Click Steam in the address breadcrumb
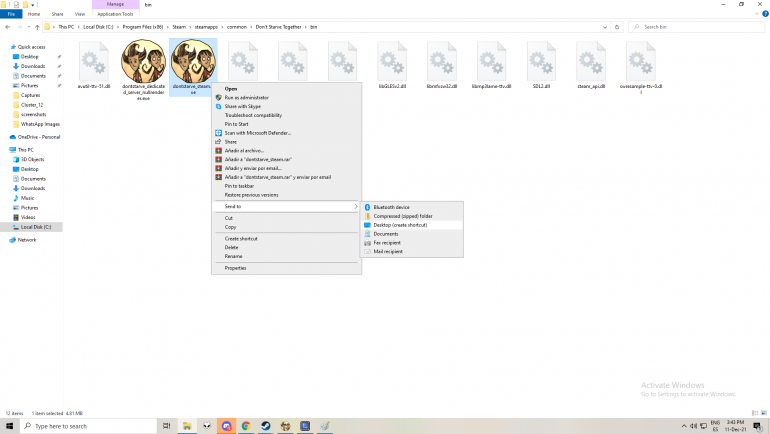 (x=179, y=27)
